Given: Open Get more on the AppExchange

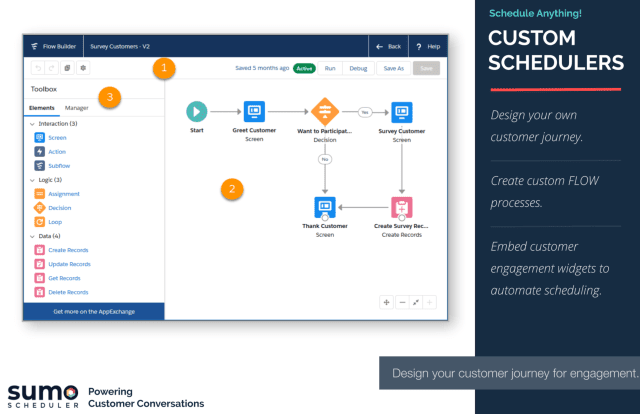Looking at the screenshot, I should click(x=93, y=311).
